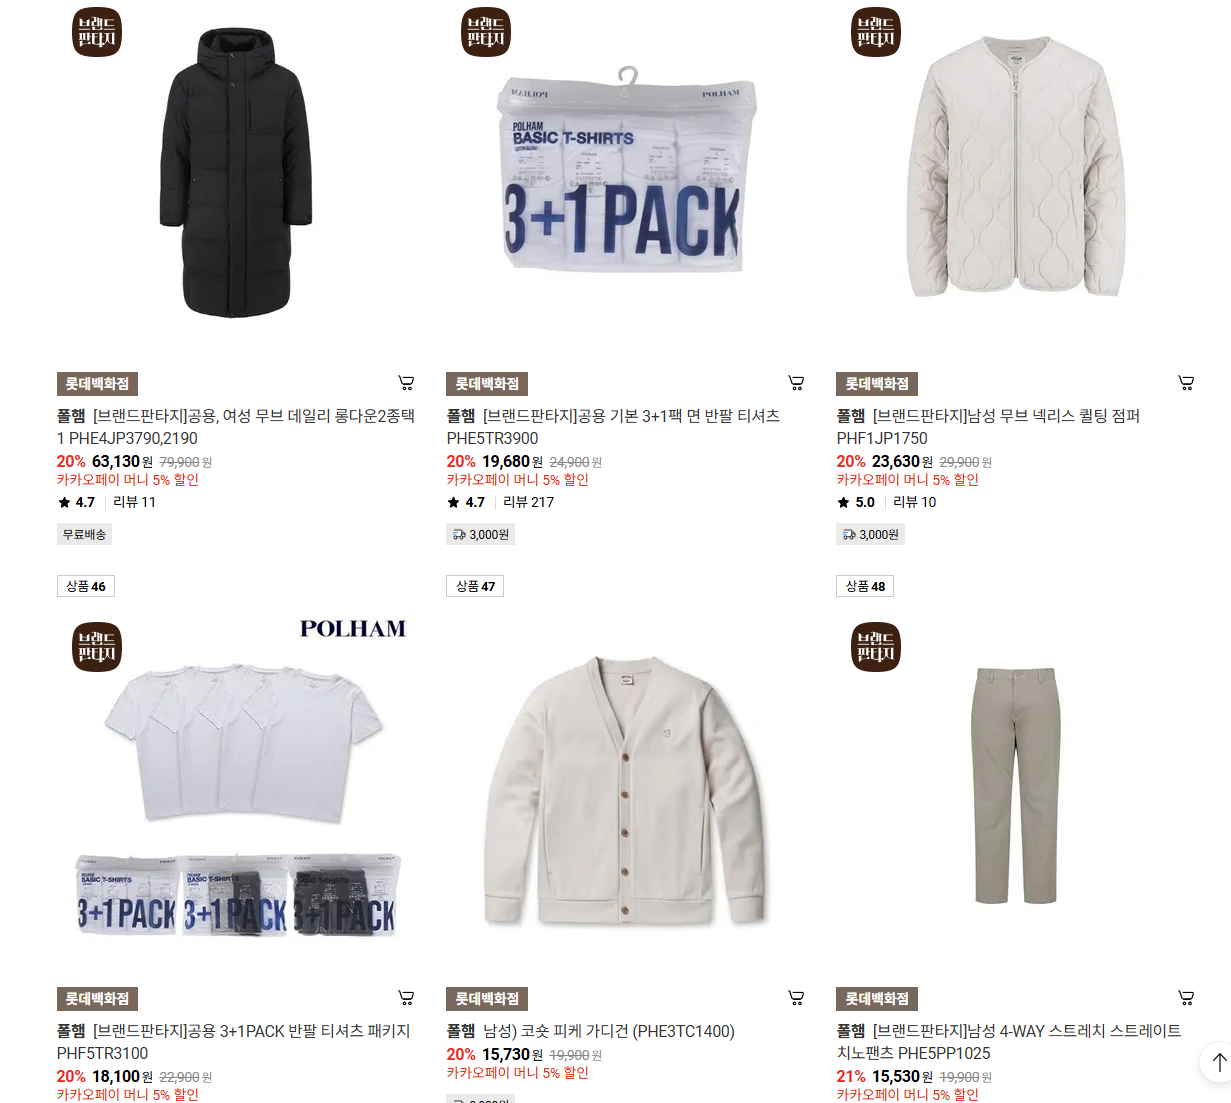Open black hooded long down coat image

236,172
